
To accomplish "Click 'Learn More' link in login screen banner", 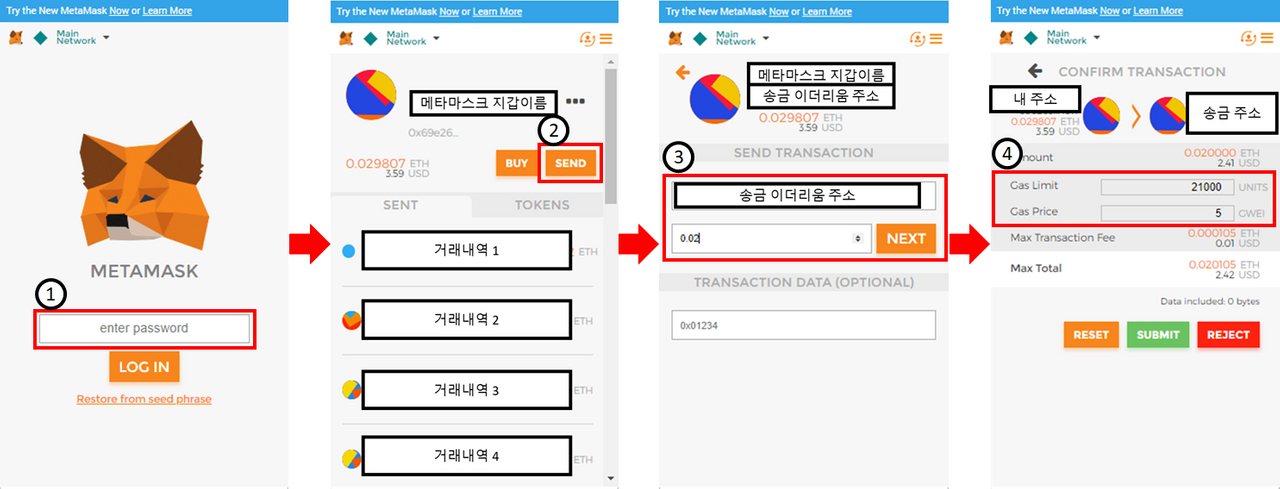I will tap(167, 11).
